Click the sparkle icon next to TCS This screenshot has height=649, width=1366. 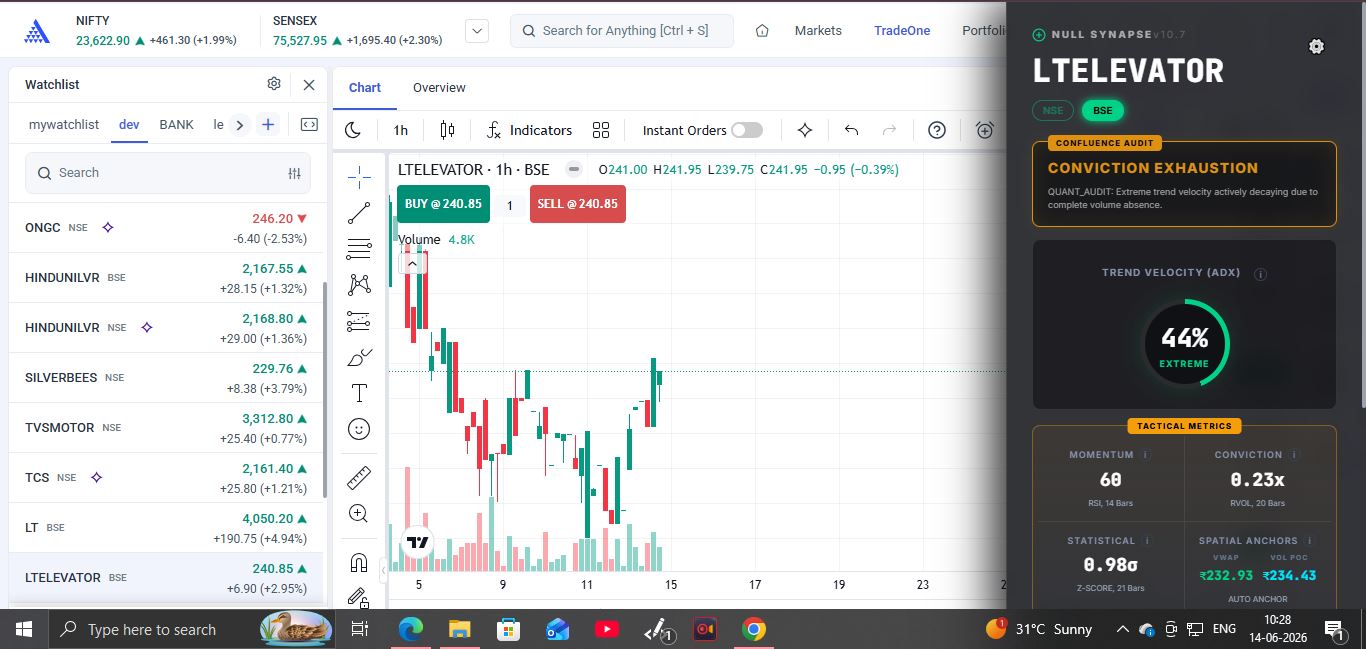(96, 477)
